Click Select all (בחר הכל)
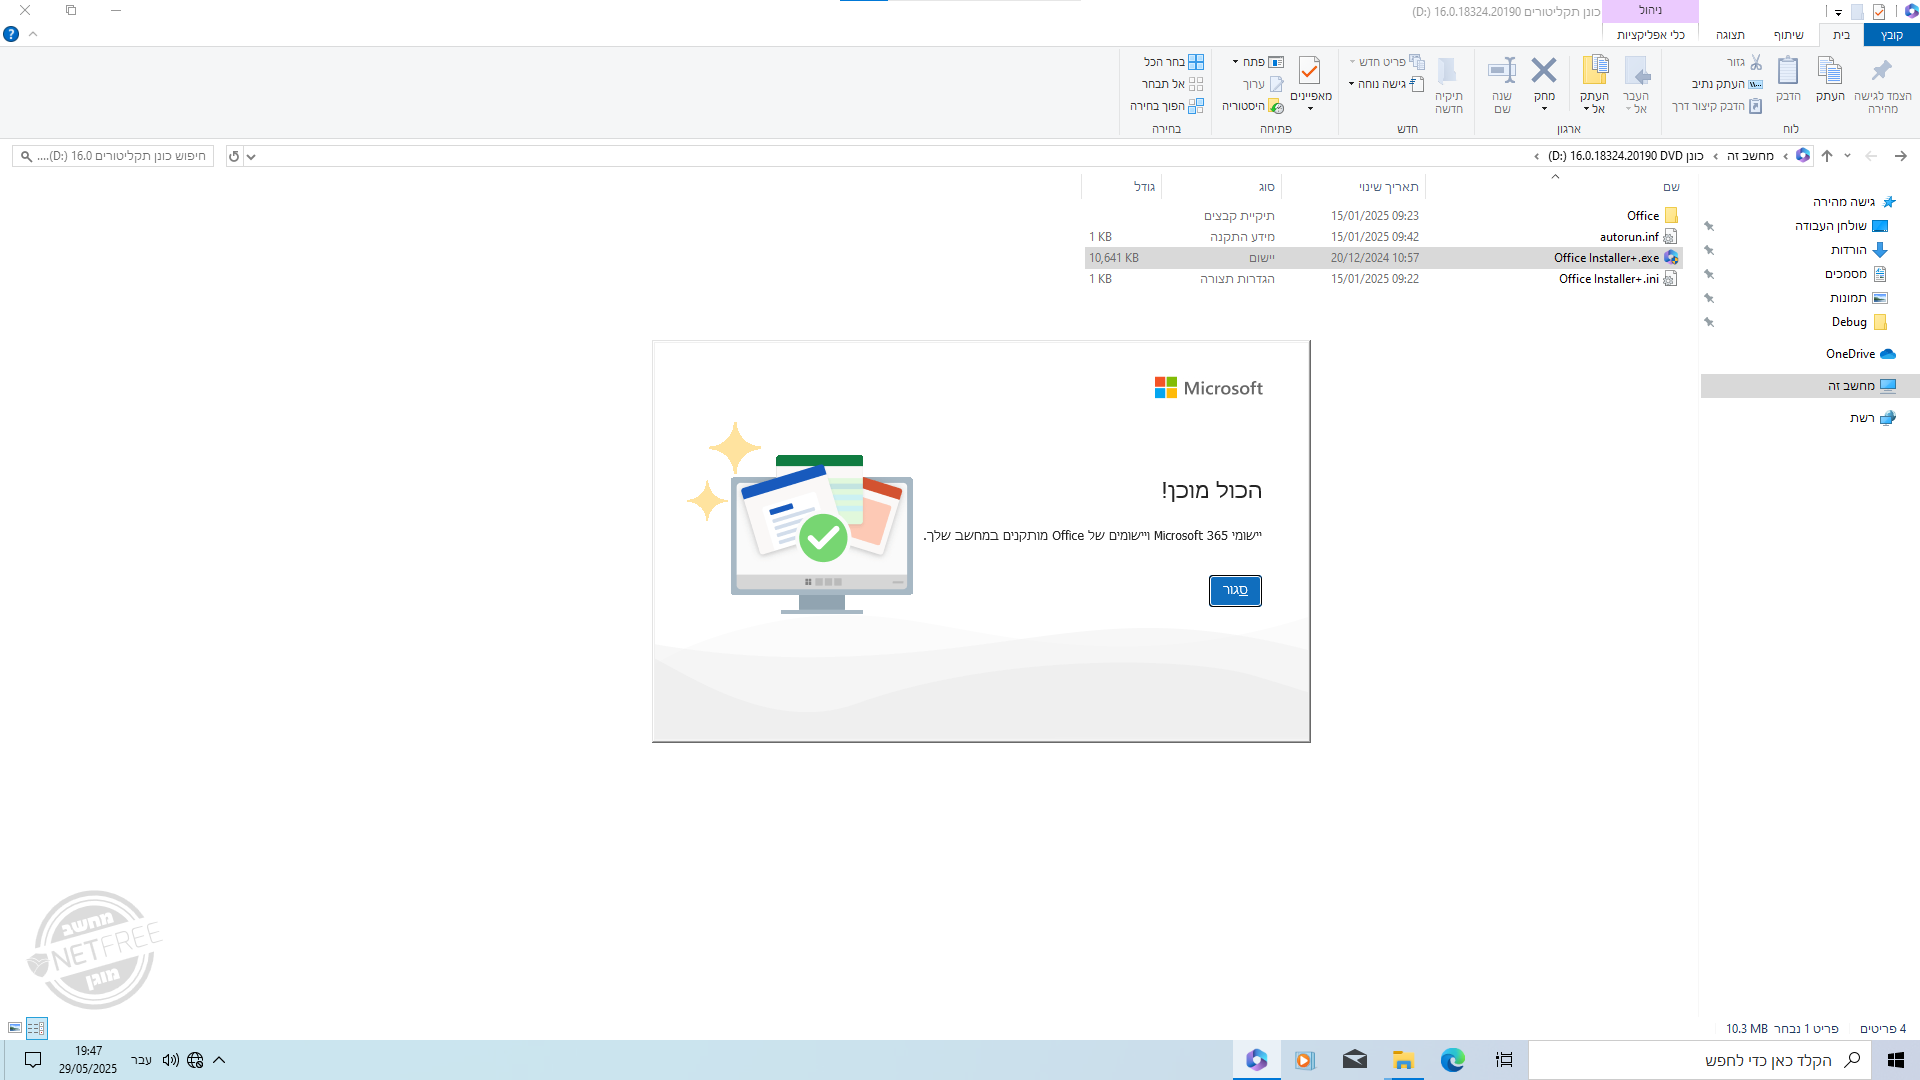 pyautogui.click(x=1174, y=62)
